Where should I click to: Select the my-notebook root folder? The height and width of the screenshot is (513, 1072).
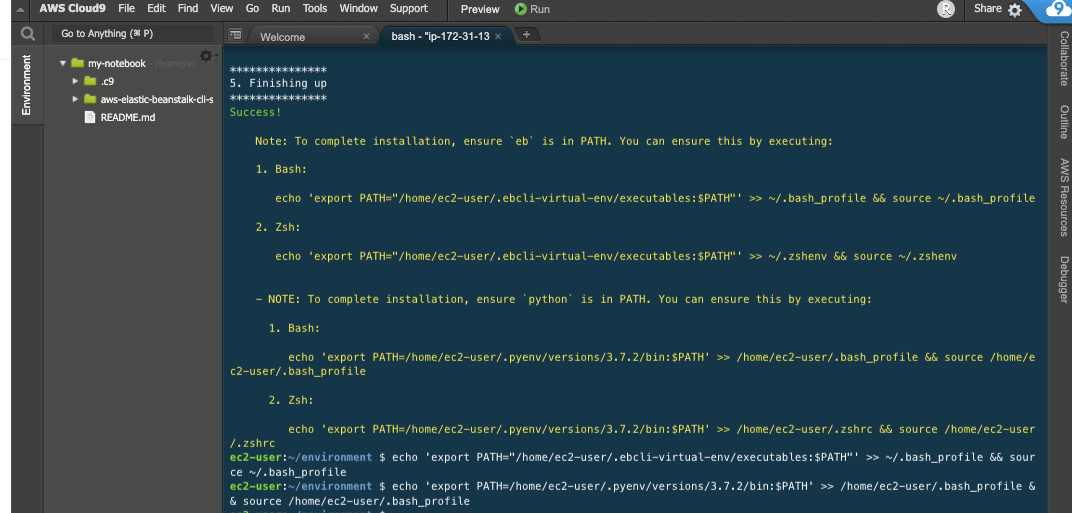coord(117,63)
